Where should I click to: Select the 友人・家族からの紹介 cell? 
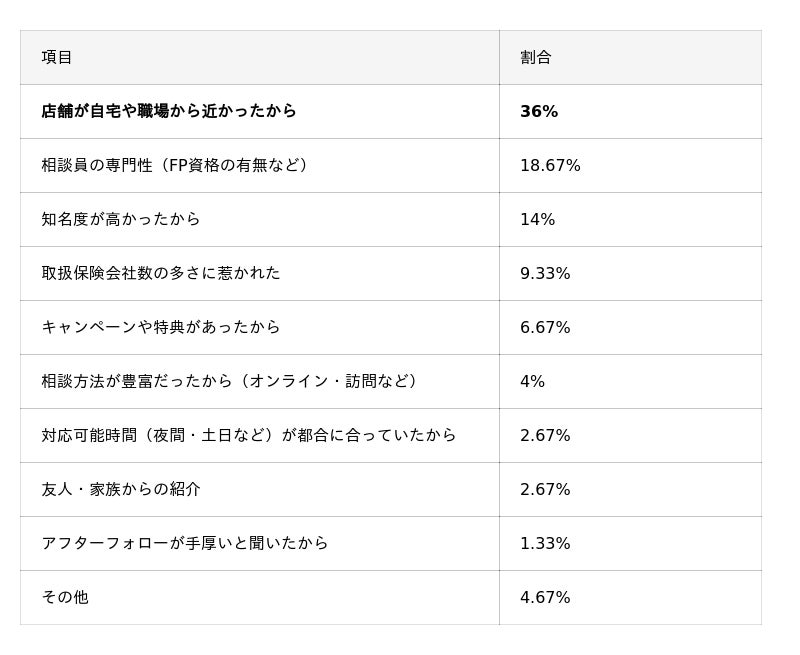coord(121,489)
